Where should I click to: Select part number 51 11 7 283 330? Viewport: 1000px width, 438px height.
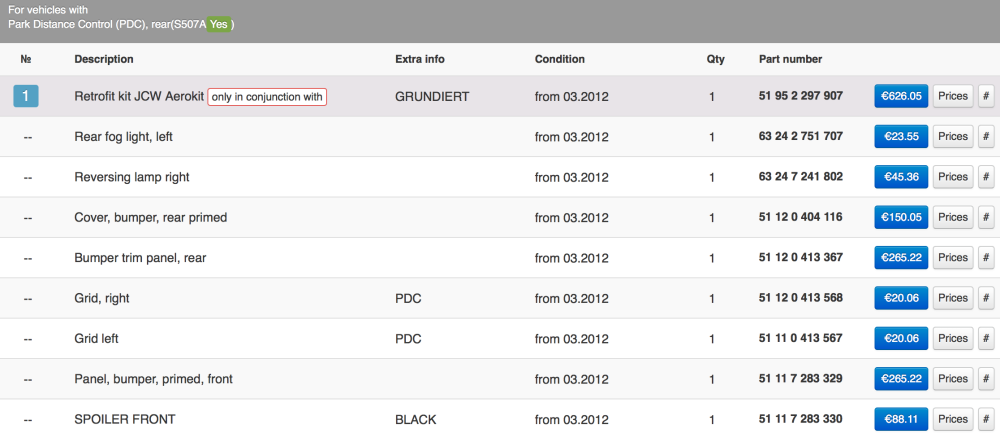(801, 418)
